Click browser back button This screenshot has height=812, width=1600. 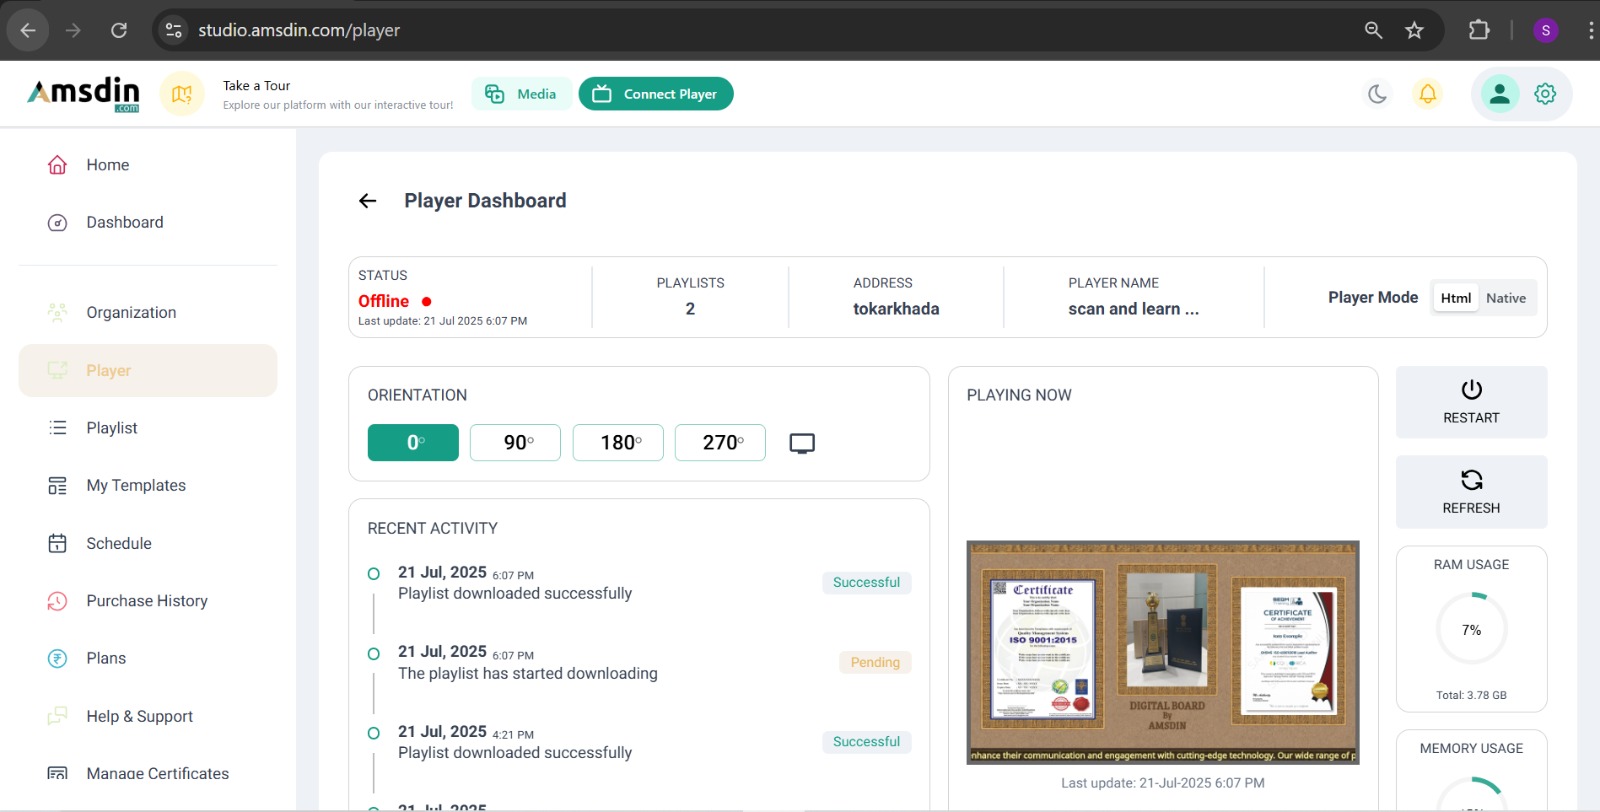click(x=28, y=30)
